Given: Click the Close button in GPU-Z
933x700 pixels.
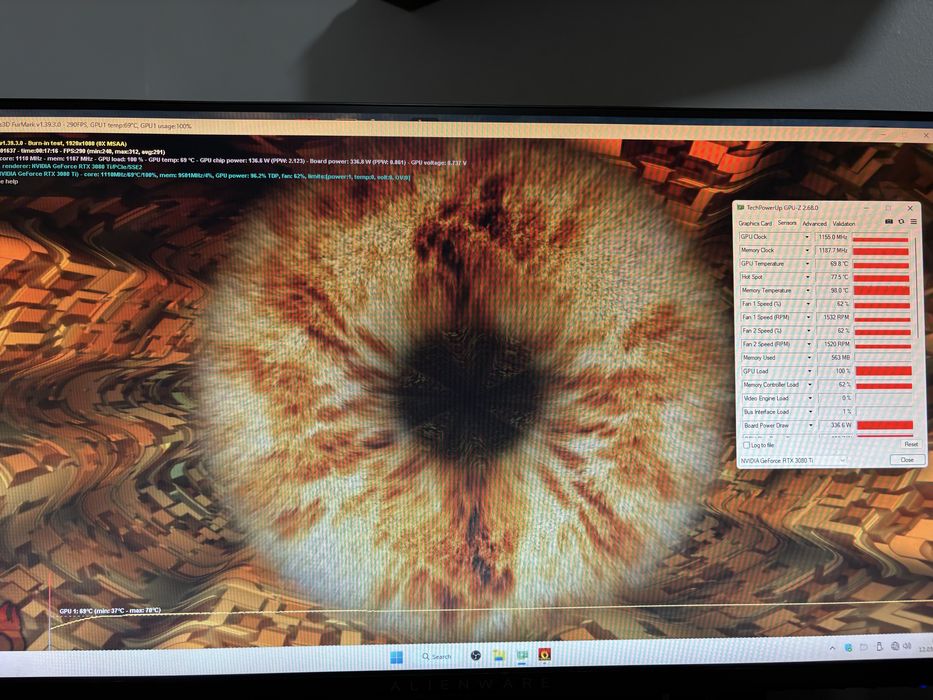Looking at the screenshot, I should coord(907,460).
